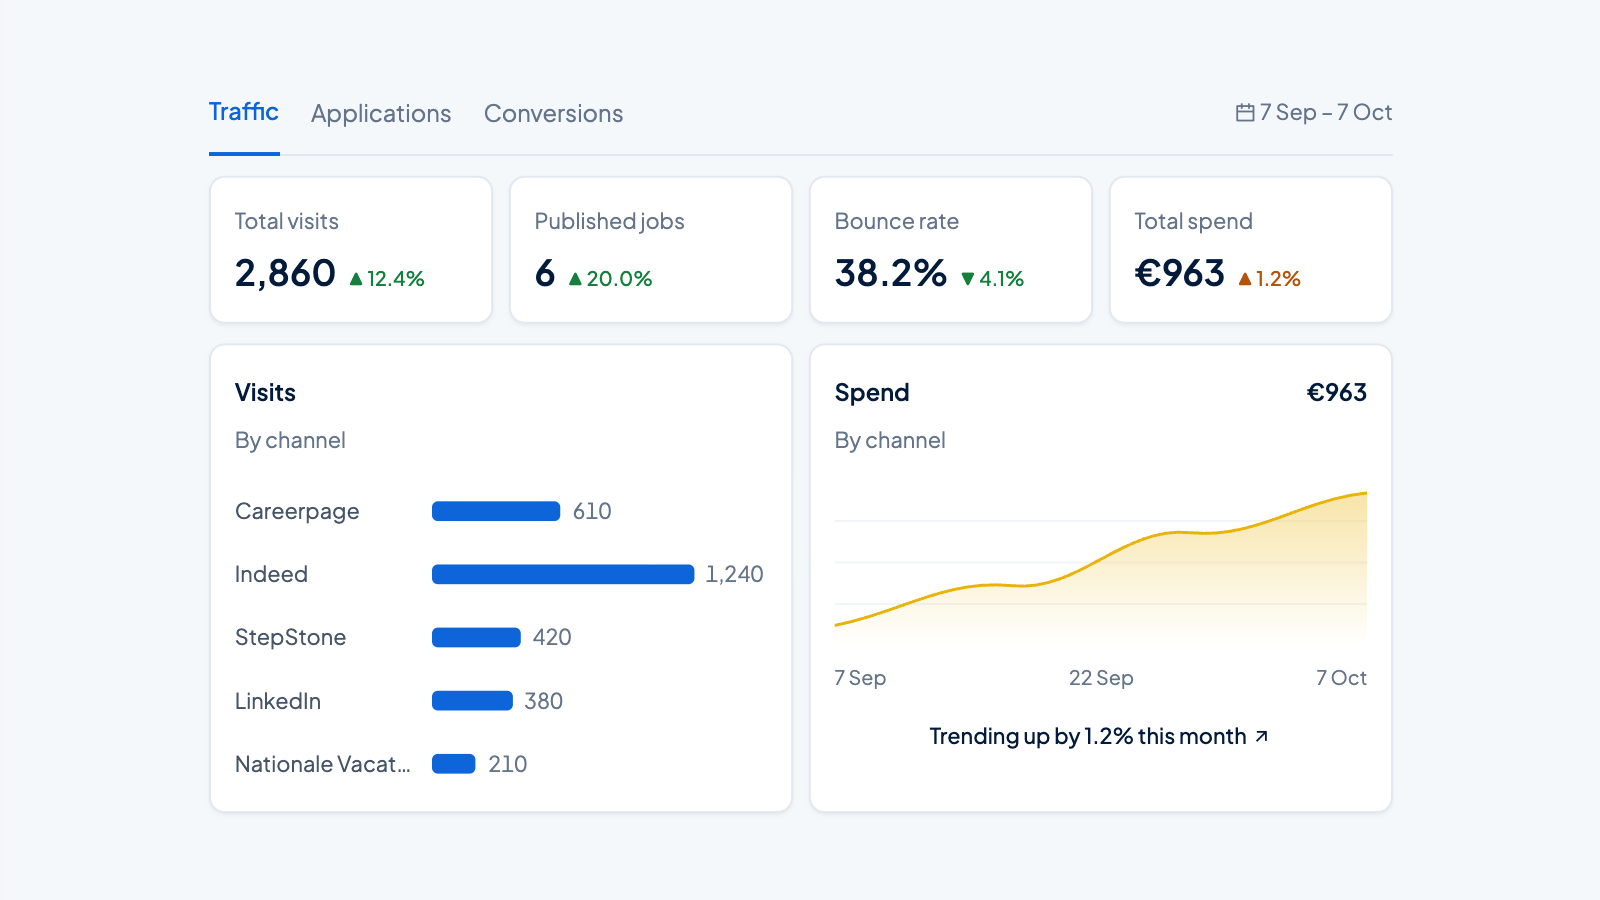Image resolution: width=1600 pixels, height=900 pixels.
Task: Click the trending-up arrow icon after 'this month'
Action: point(1262,736)
